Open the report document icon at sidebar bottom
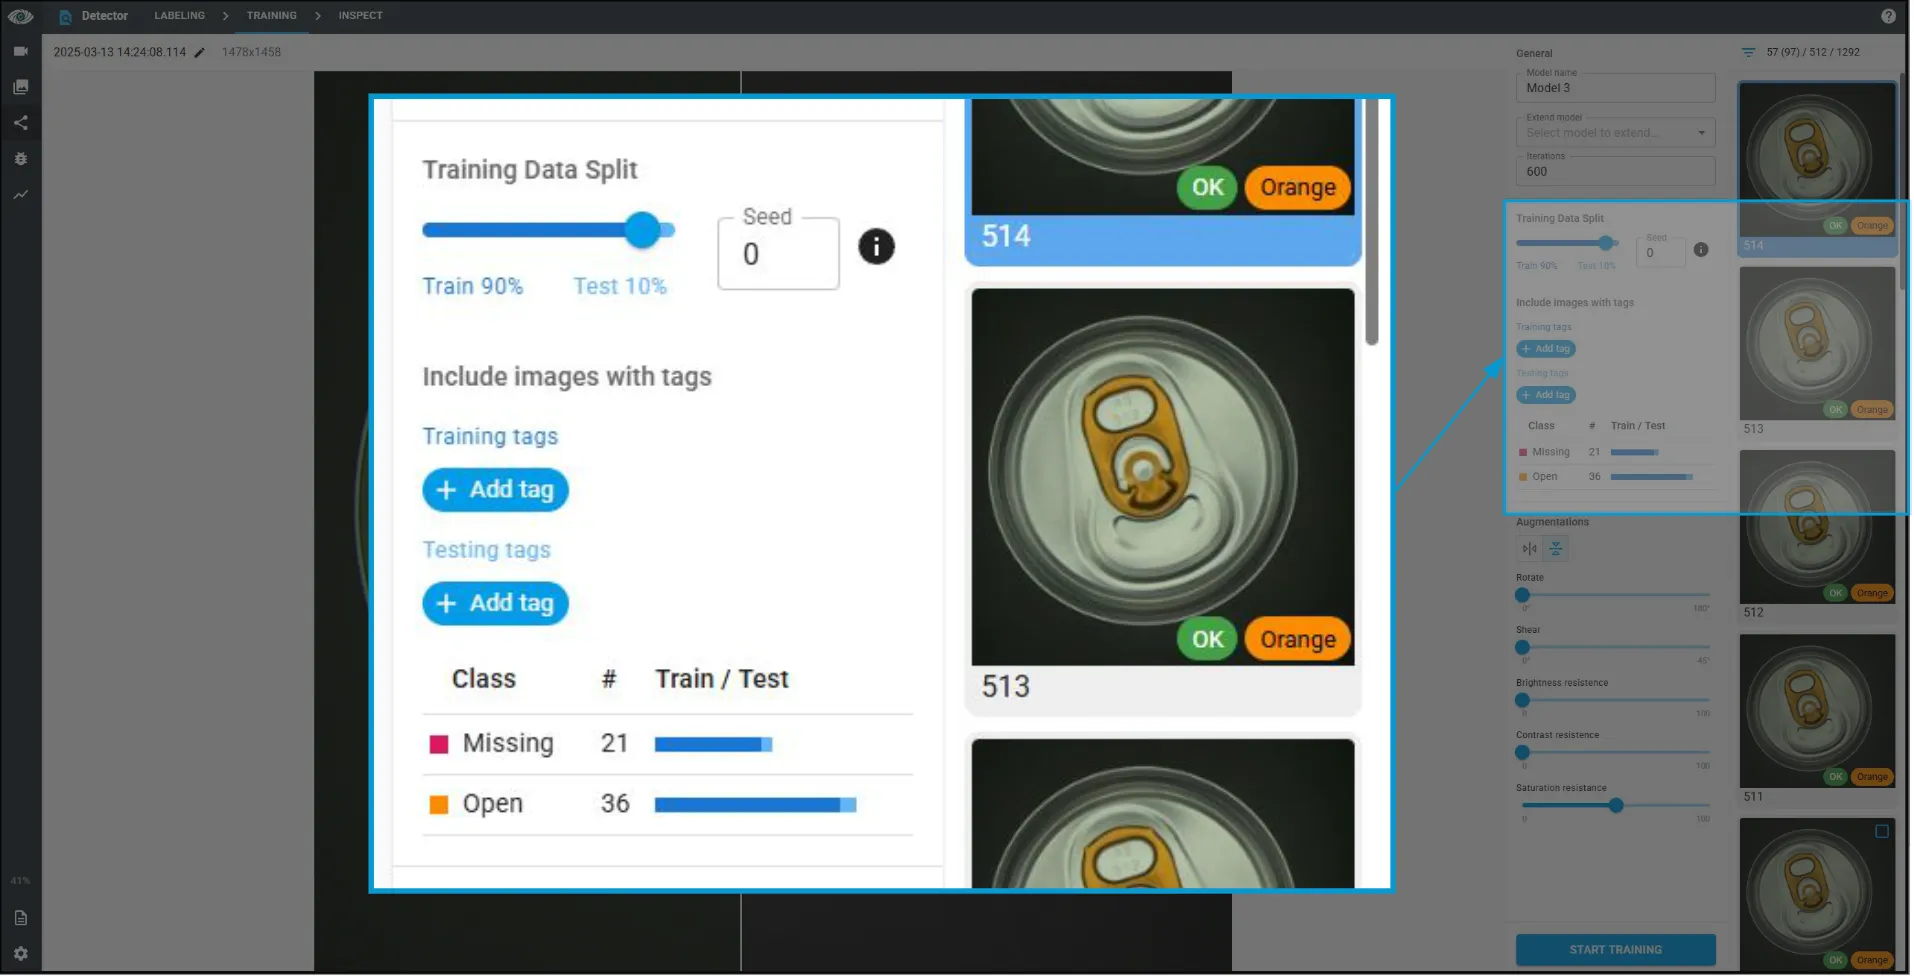 click(x=20, y=917)
